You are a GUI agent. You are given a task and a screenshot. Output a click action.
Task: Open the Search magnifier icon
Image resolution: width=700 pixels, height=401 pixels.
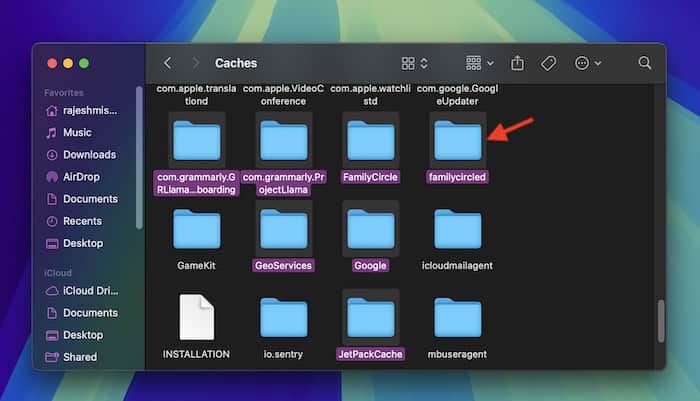[x=645, y=63]
